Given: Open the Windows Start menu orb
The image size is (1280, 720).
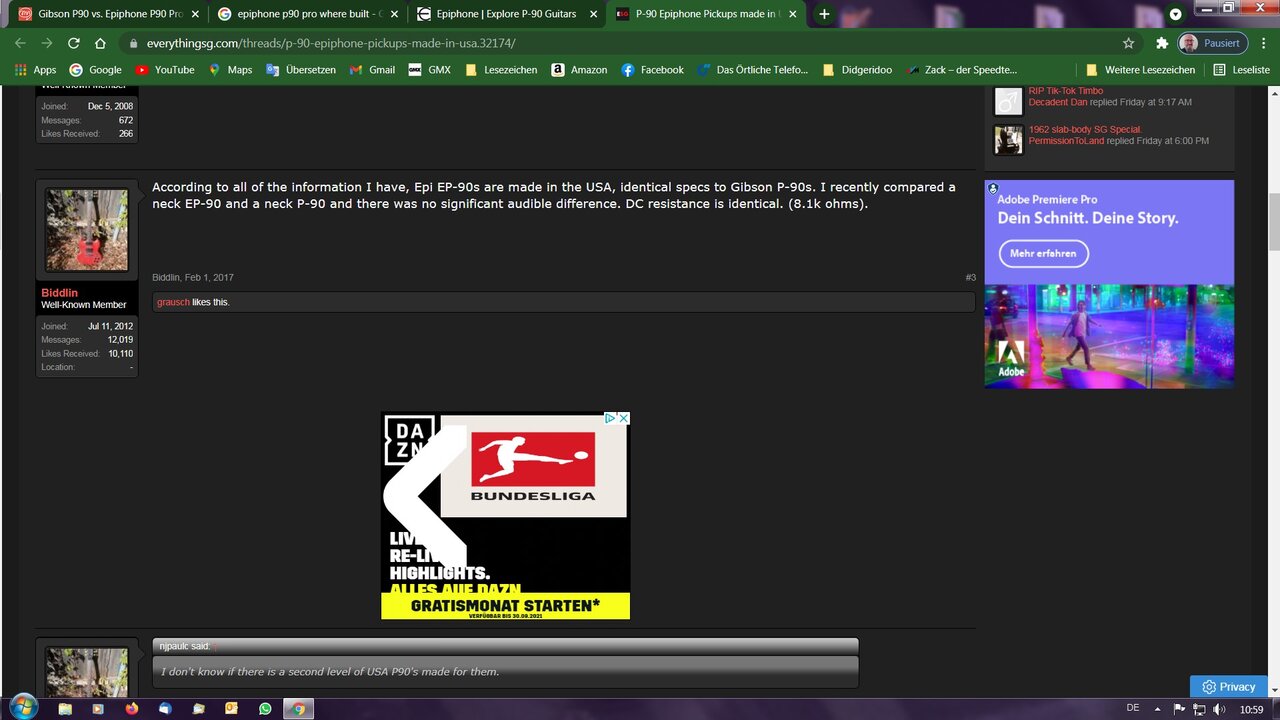Looking at the screenshot, I should tap(22, 708).
